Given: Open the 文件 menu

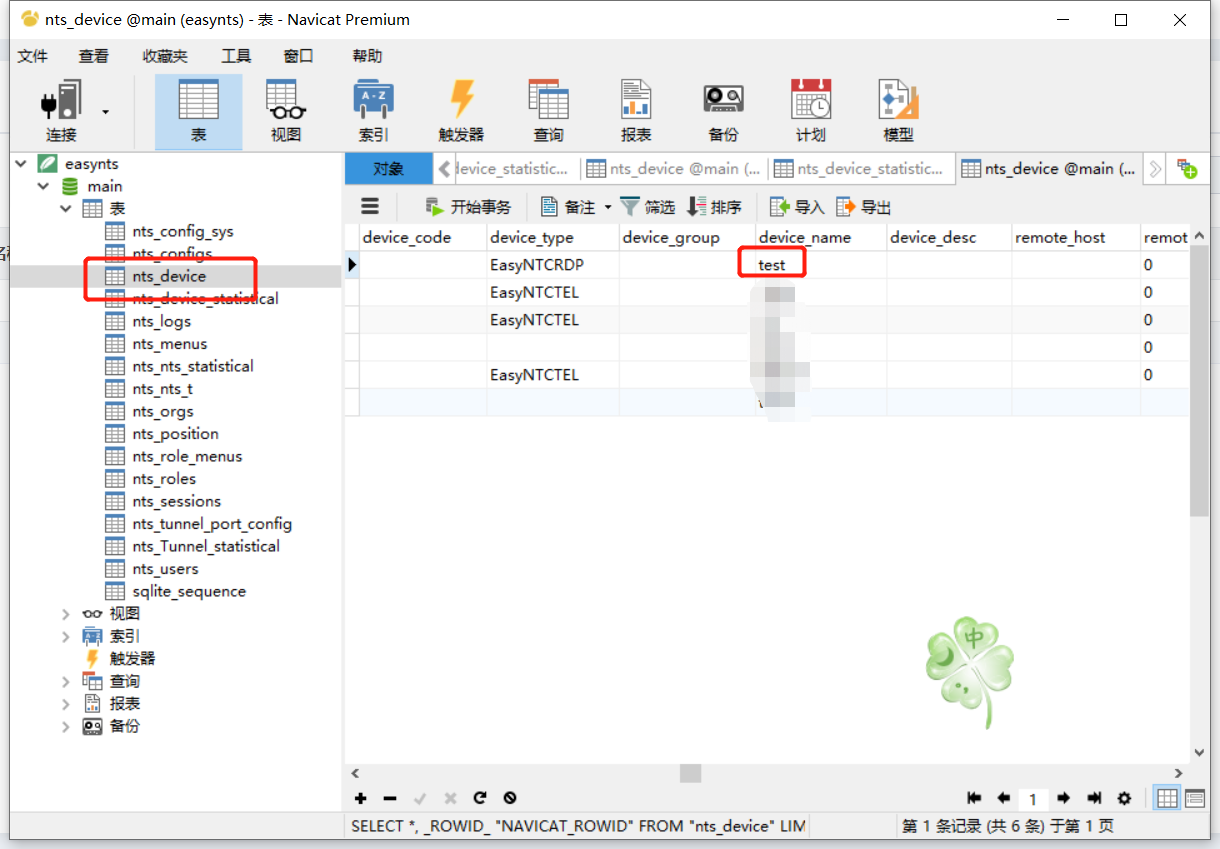Looking at the screenshot, I should (x=33, y=56).
